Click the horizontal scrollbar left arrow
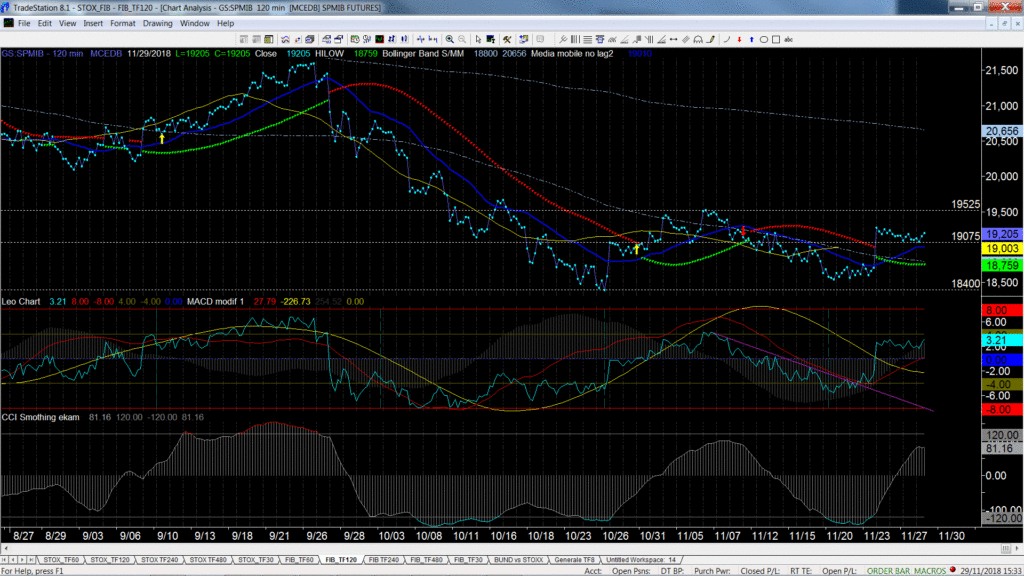1024x576 pixels. tap(5, 549)
